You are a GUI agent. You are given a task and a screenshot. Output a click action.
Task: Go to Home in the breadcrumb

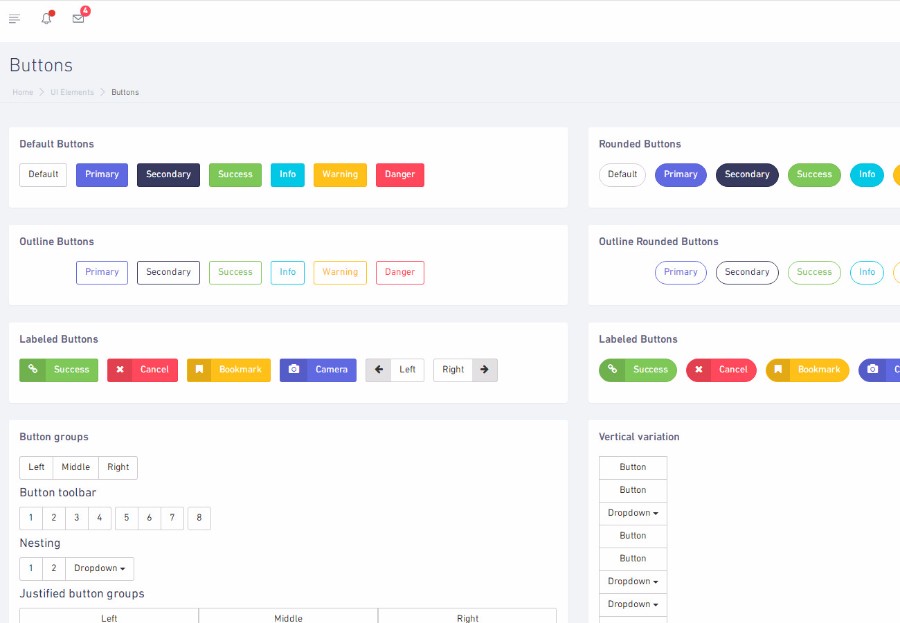coord(23,92)
